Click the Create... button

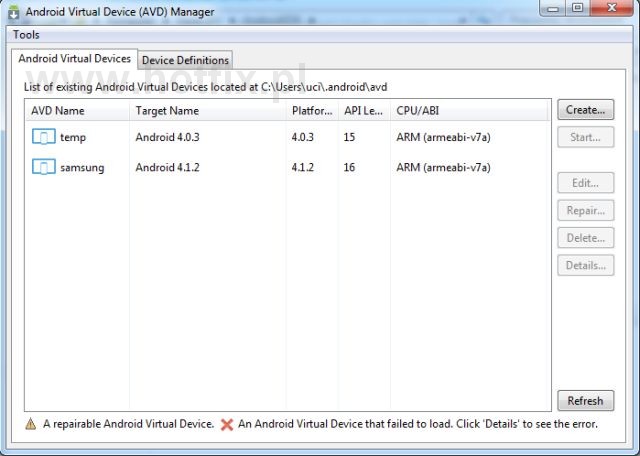click(586, 110)
